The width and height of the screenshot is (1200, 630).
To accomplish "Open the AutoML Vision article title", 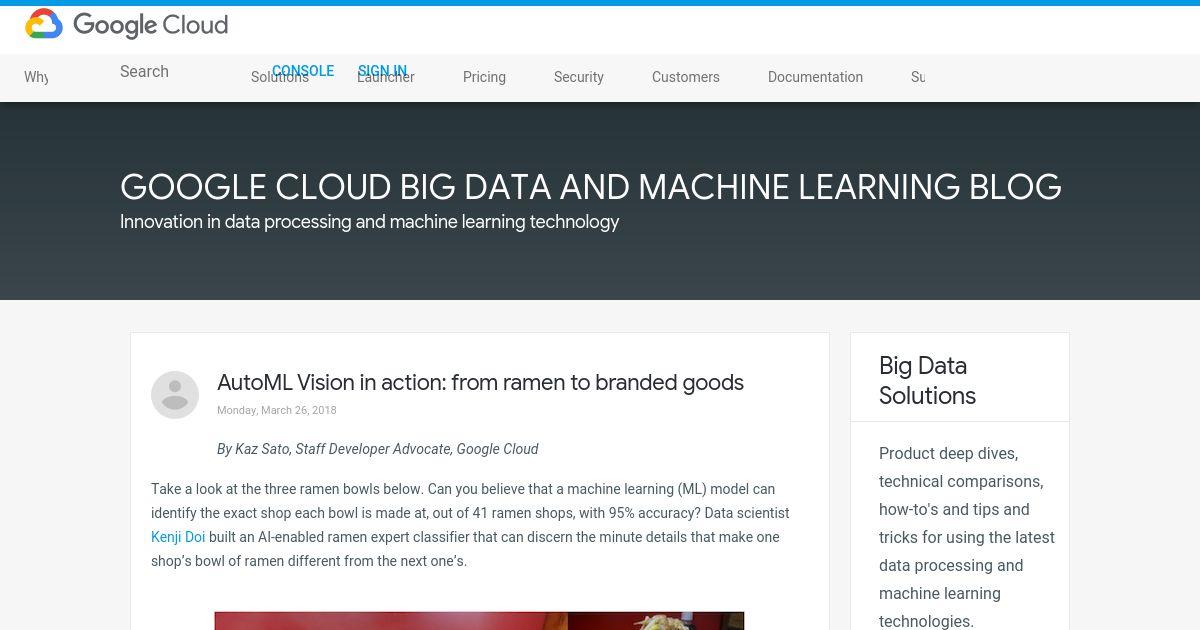I will tap(480, 382).
